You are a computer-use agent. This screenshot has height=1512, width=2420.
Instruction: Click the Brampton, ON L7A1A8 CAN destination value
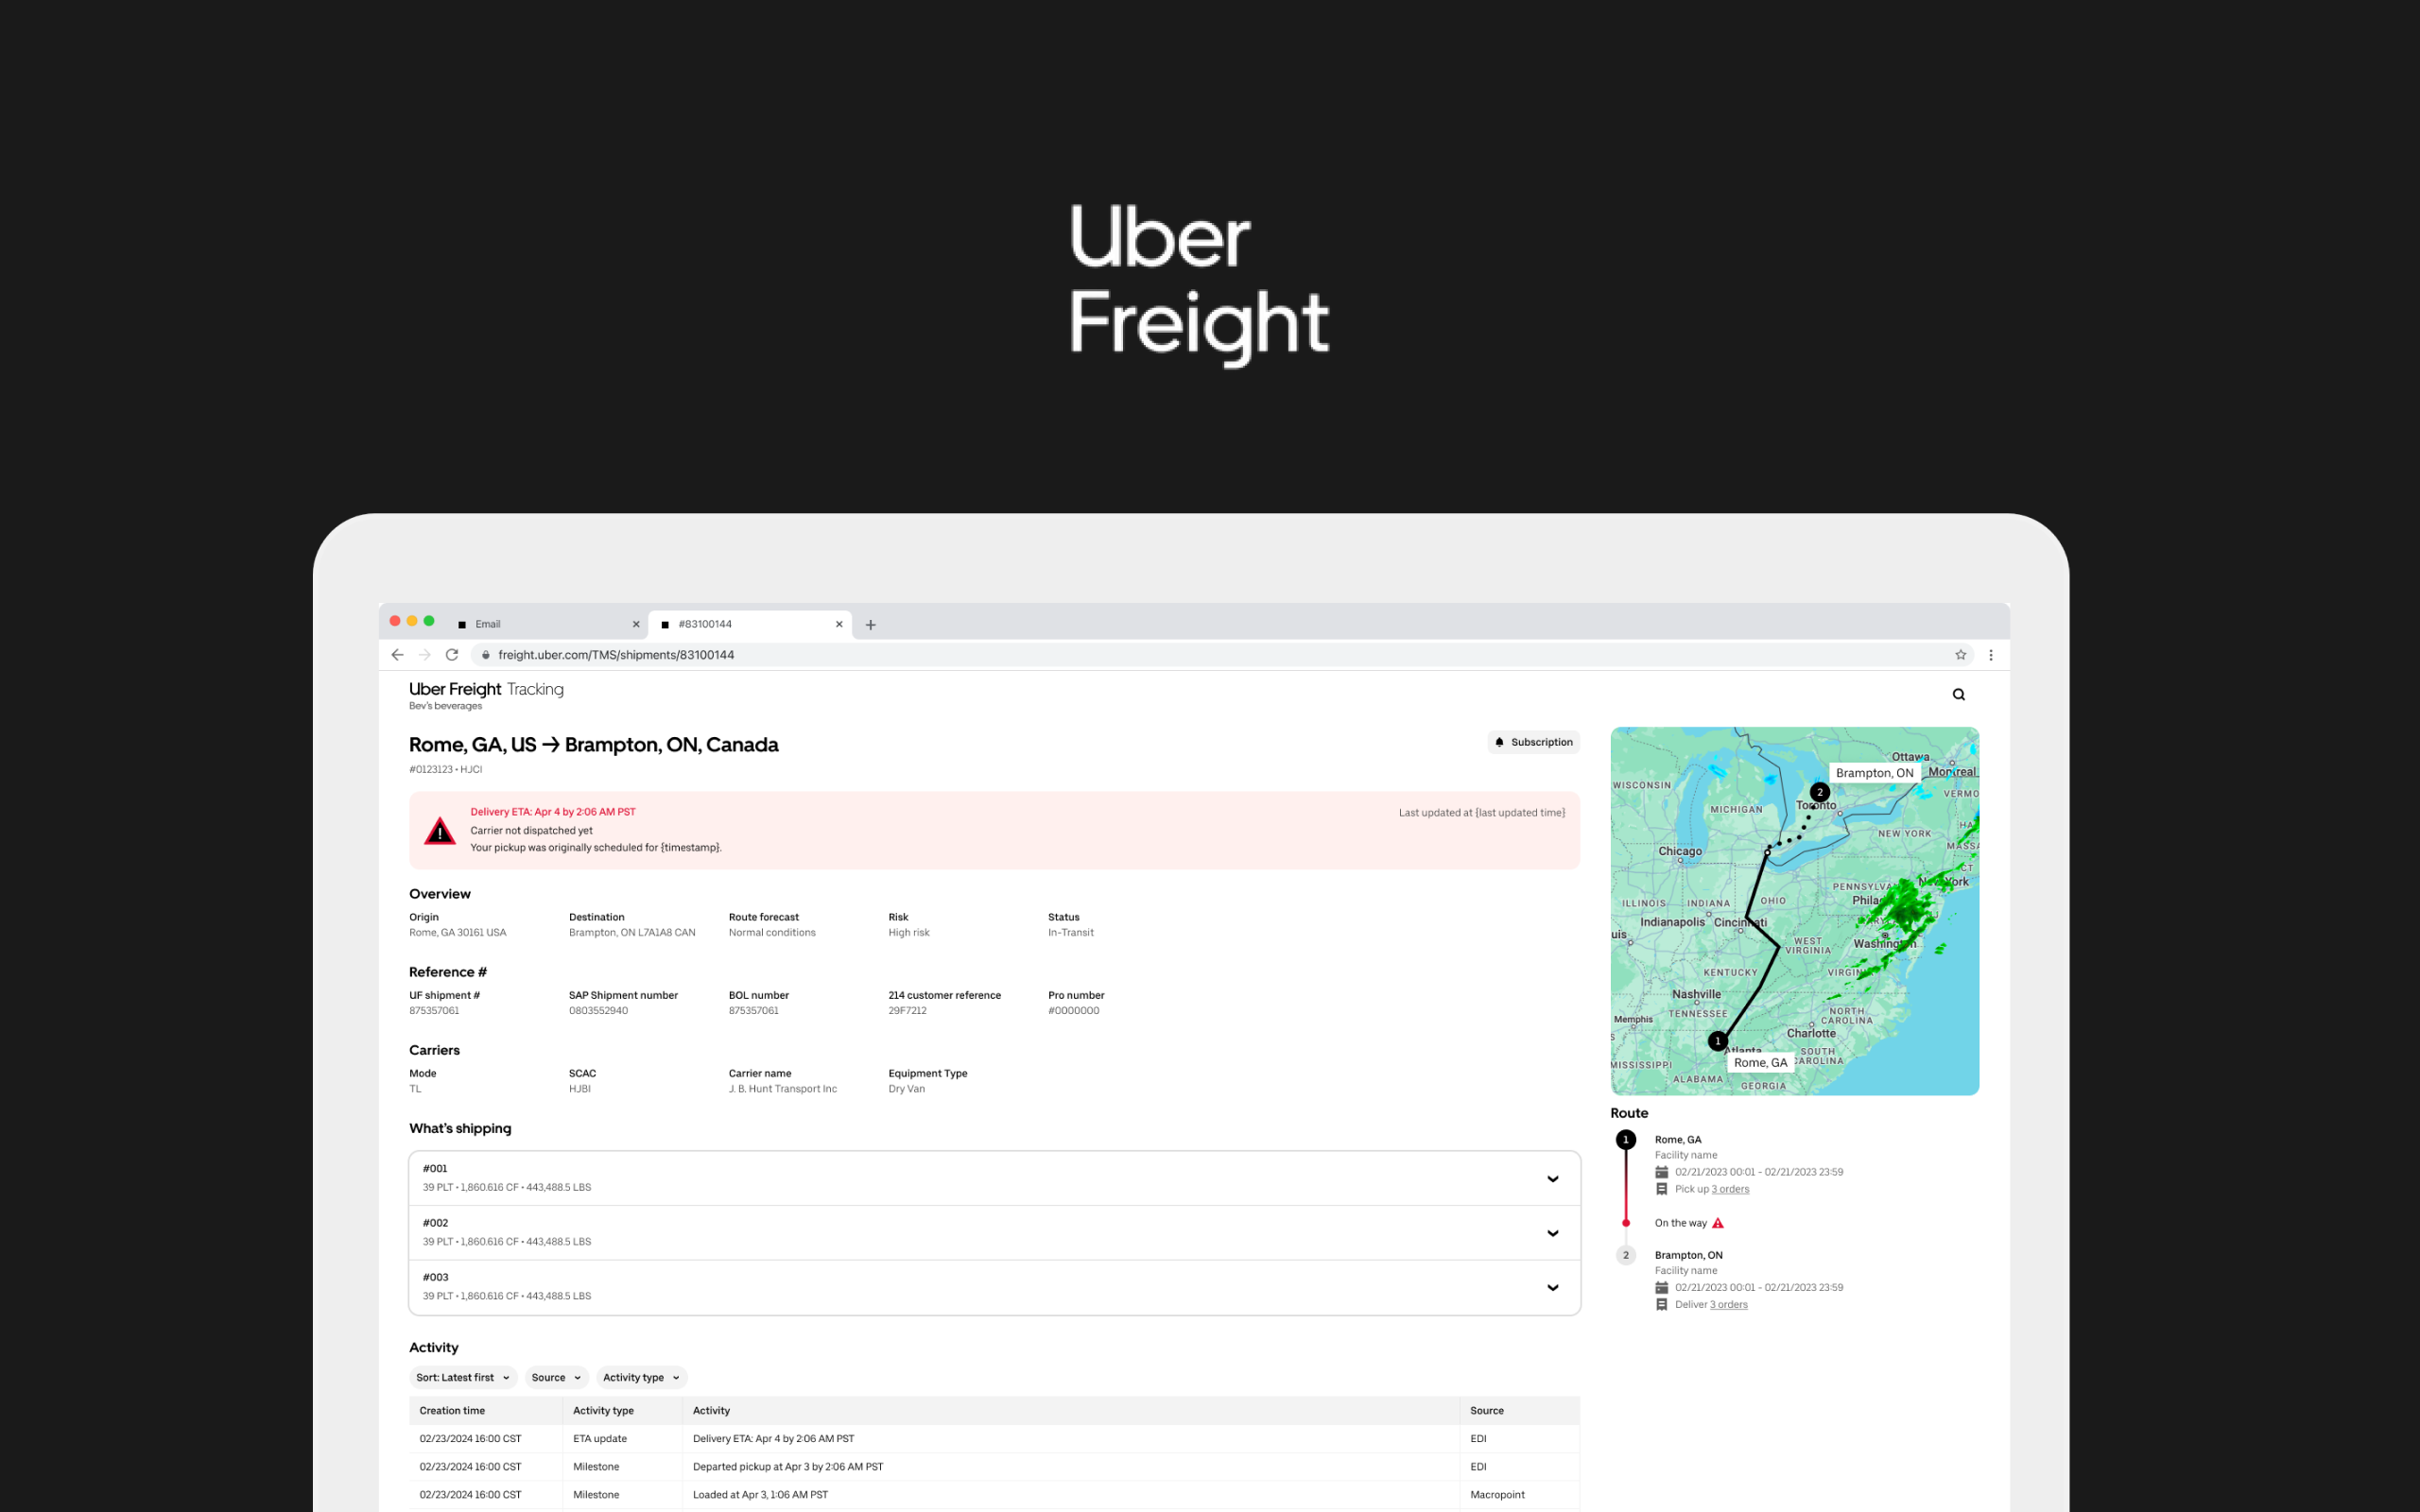(x=631, y=933)
